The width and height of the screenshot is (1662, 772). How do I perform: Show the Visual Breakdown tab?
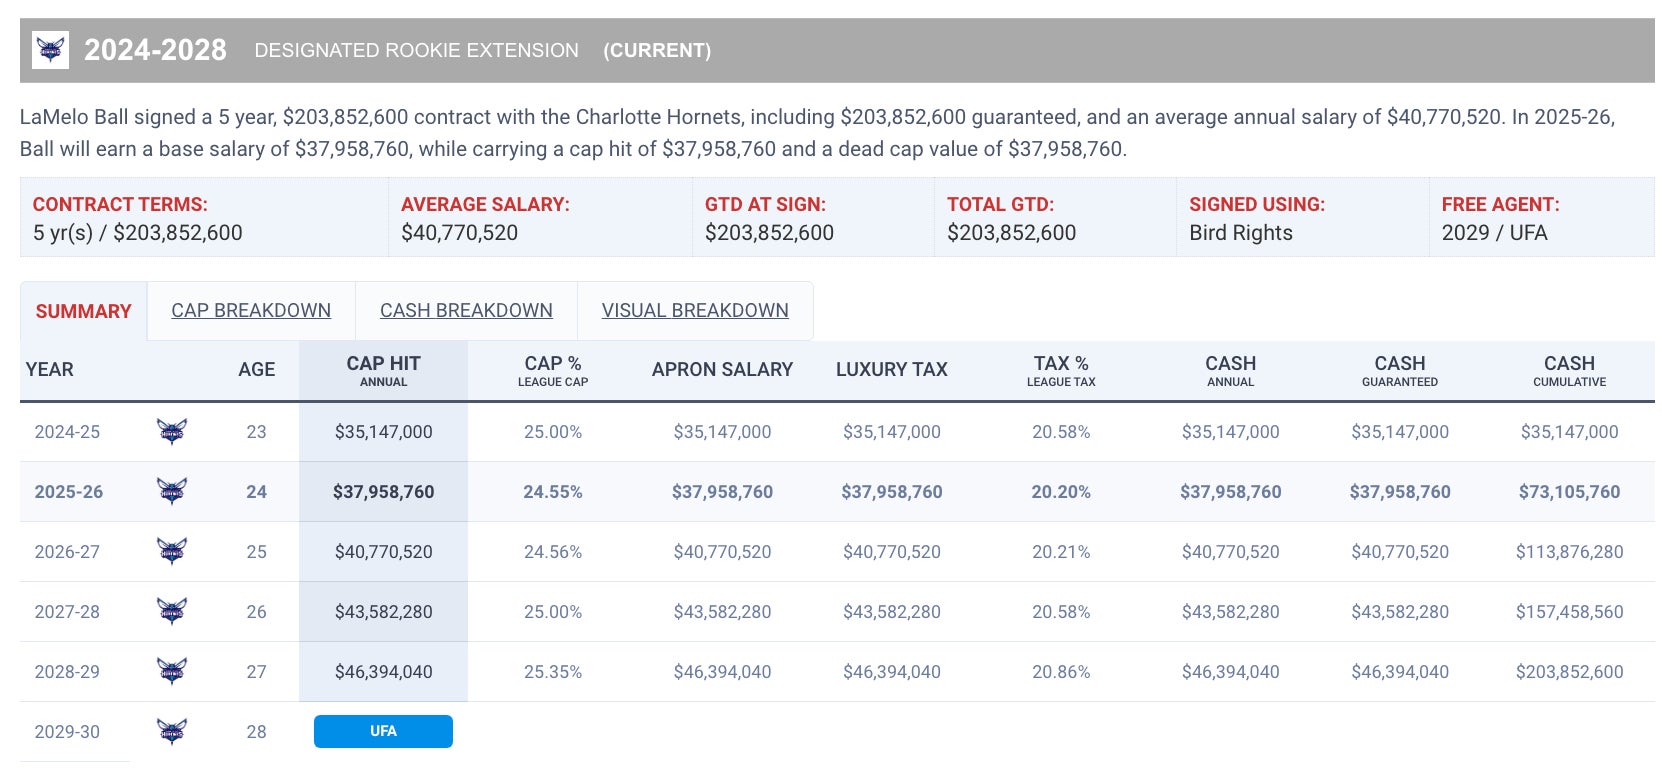695,311
